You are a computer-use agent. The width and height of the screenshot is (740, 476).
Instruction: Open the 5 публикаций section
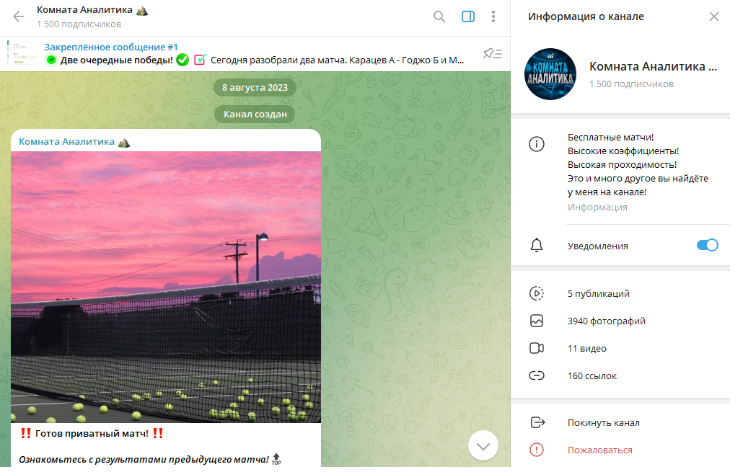[598, 294]
